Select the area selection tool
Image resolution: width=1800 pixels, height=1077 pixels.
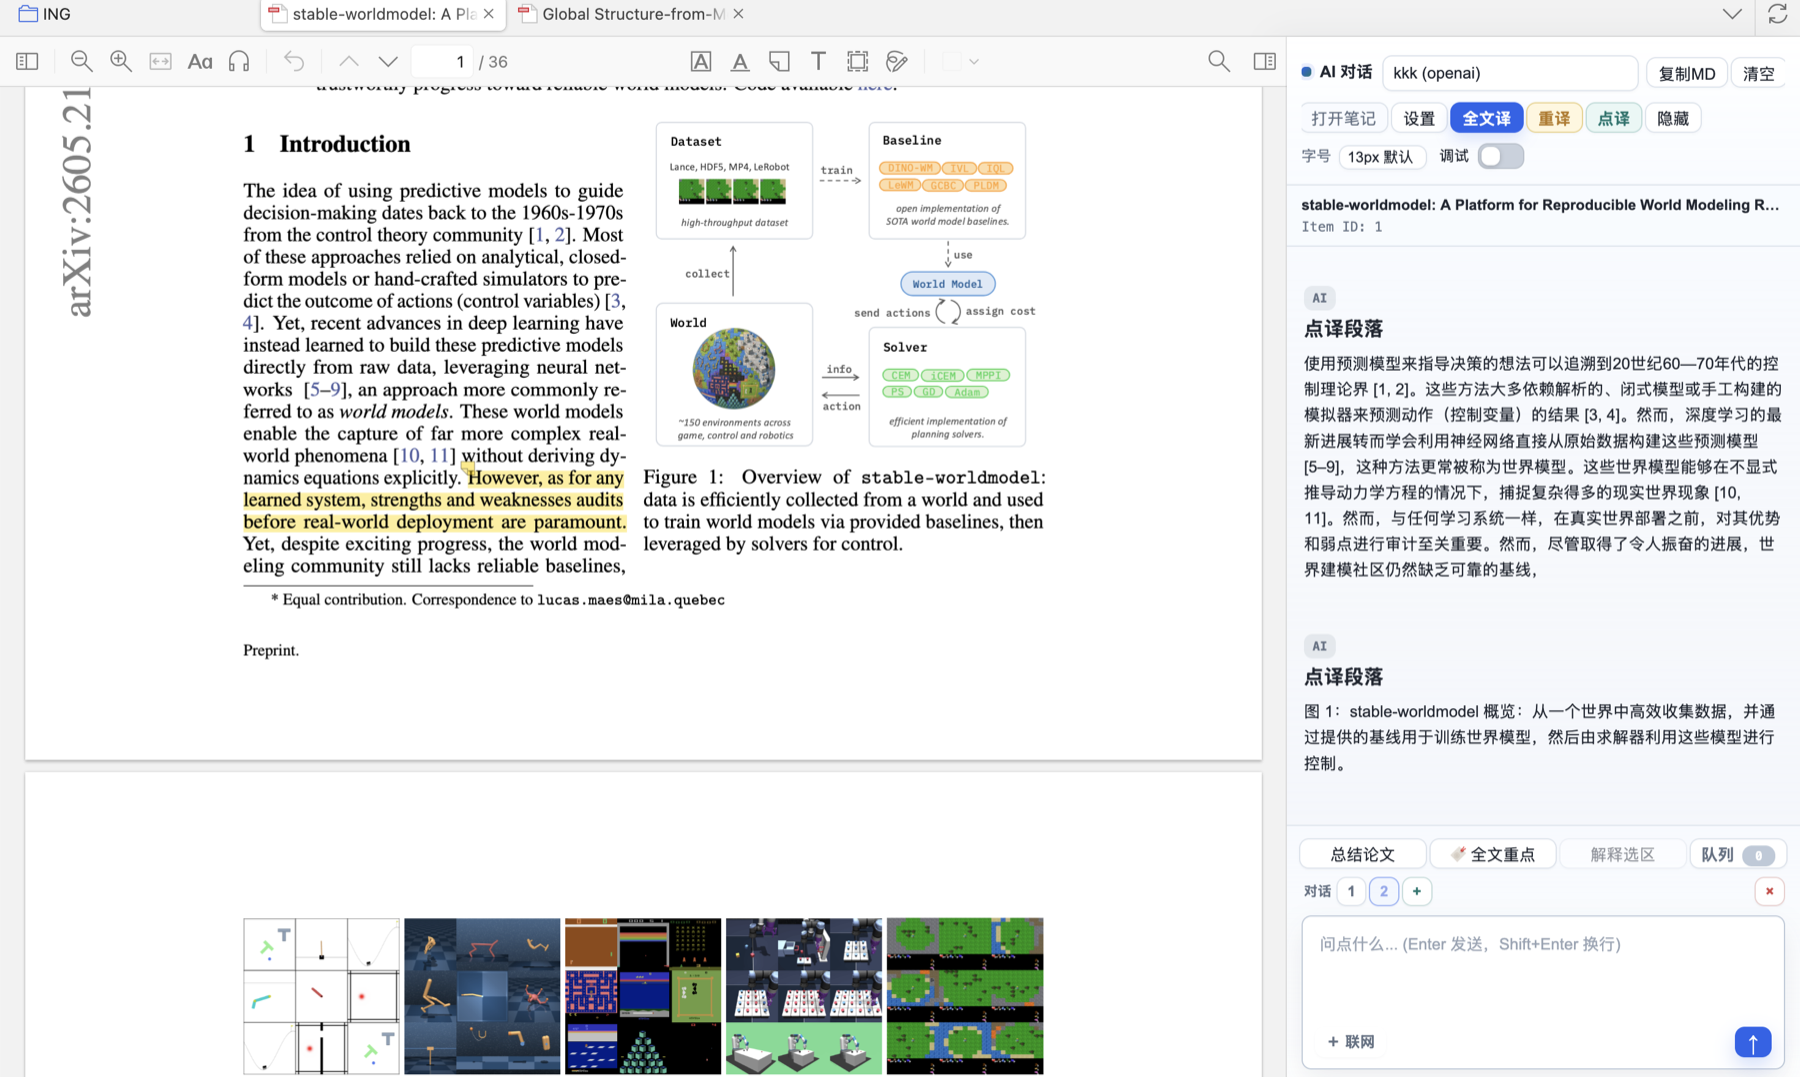[x=857, y=62]
